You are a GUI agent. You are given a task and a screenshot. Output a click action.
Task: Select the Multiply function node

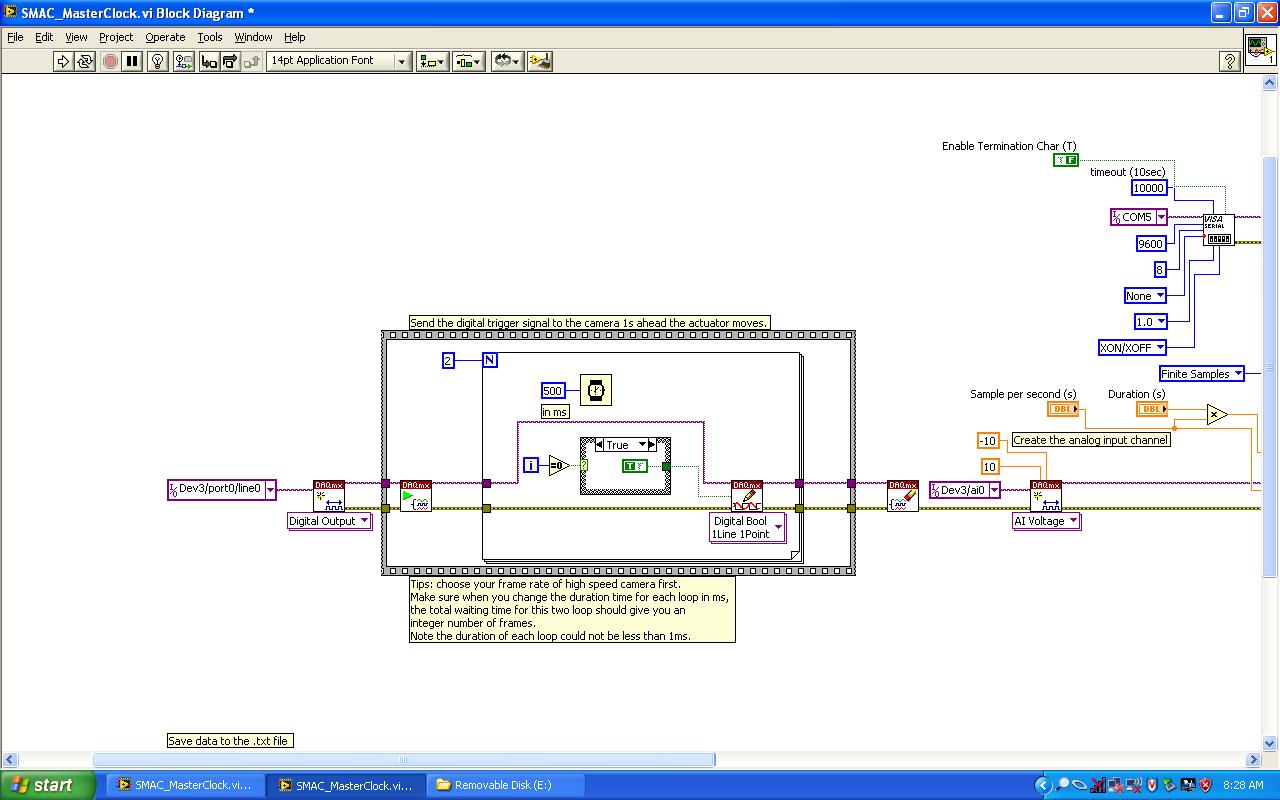tap(1216, 414)
